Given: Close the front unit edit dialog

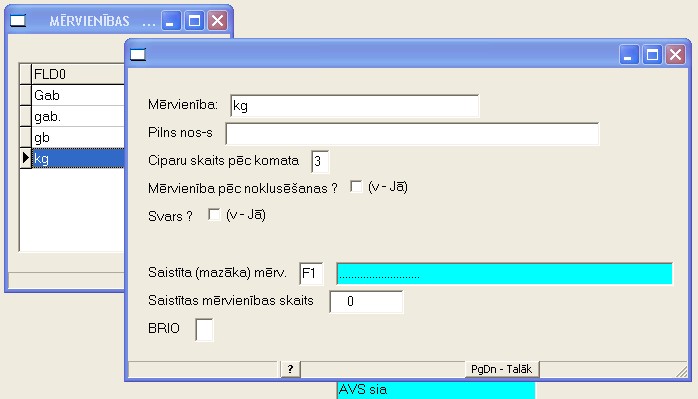Looking at the screenshot, I should [675, 55].
